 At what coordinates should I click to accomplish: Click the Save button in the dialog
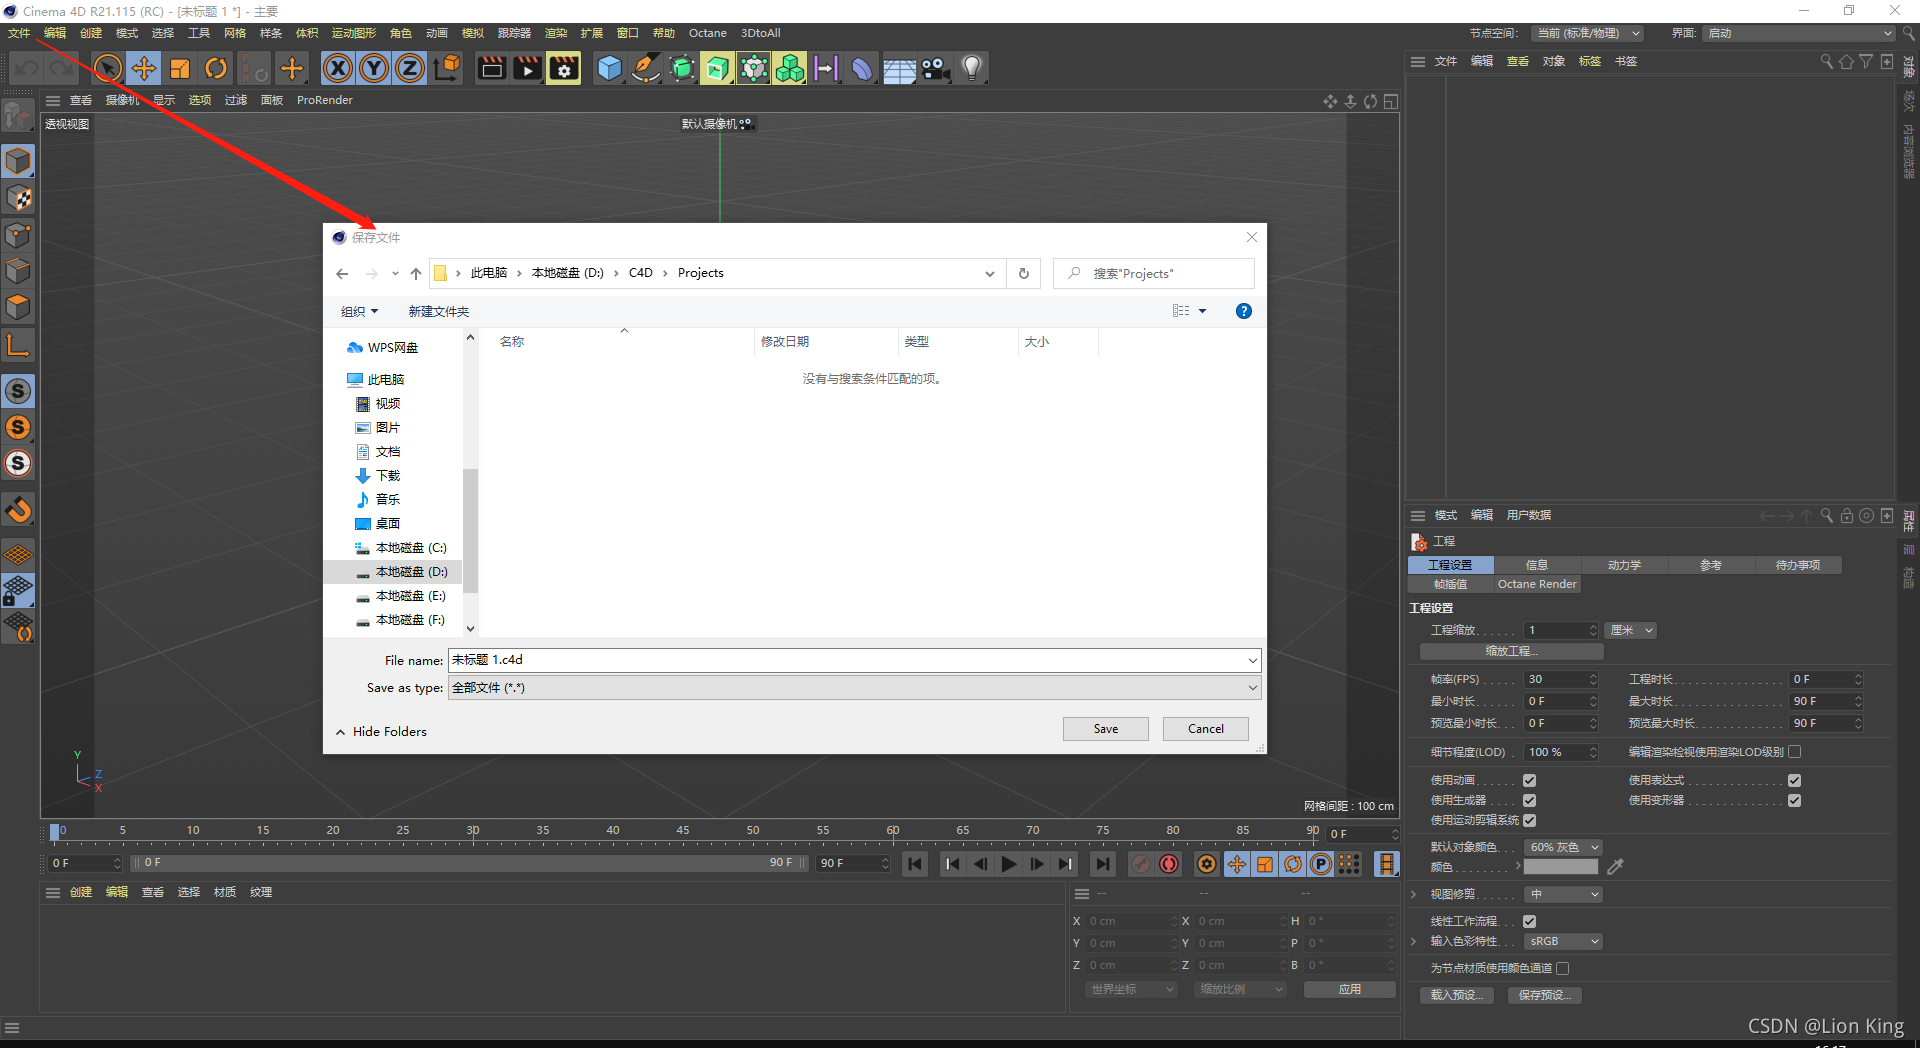coord(1105,728)
